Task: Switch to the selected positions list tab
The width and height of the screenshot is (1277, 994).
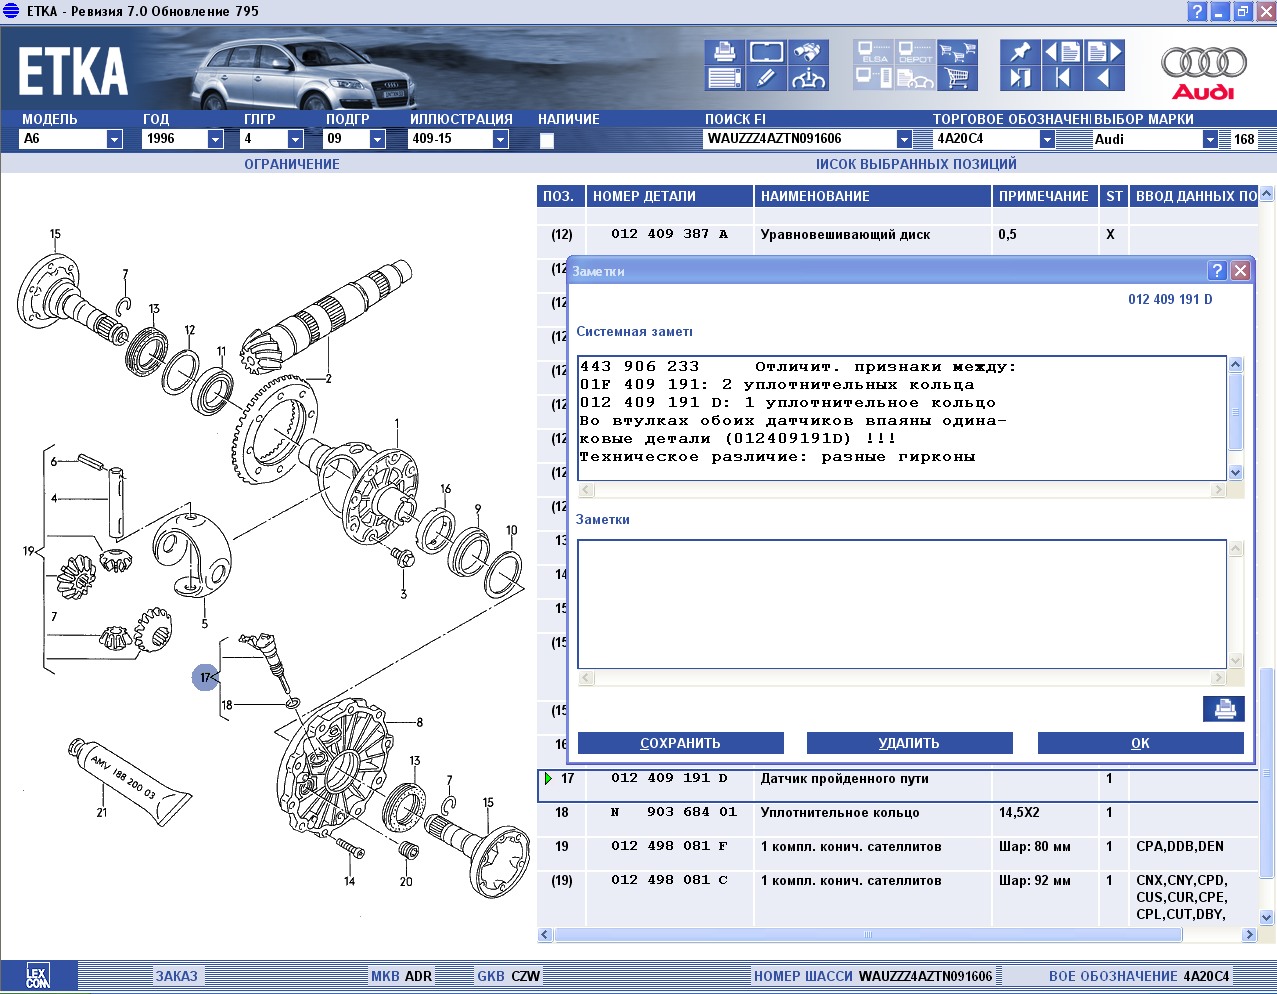Action: [916, 164]
